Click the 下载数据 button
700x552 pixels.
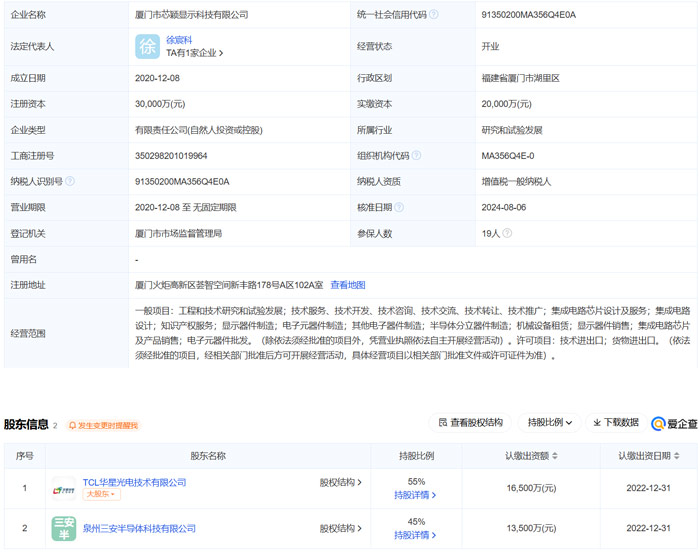614,423
